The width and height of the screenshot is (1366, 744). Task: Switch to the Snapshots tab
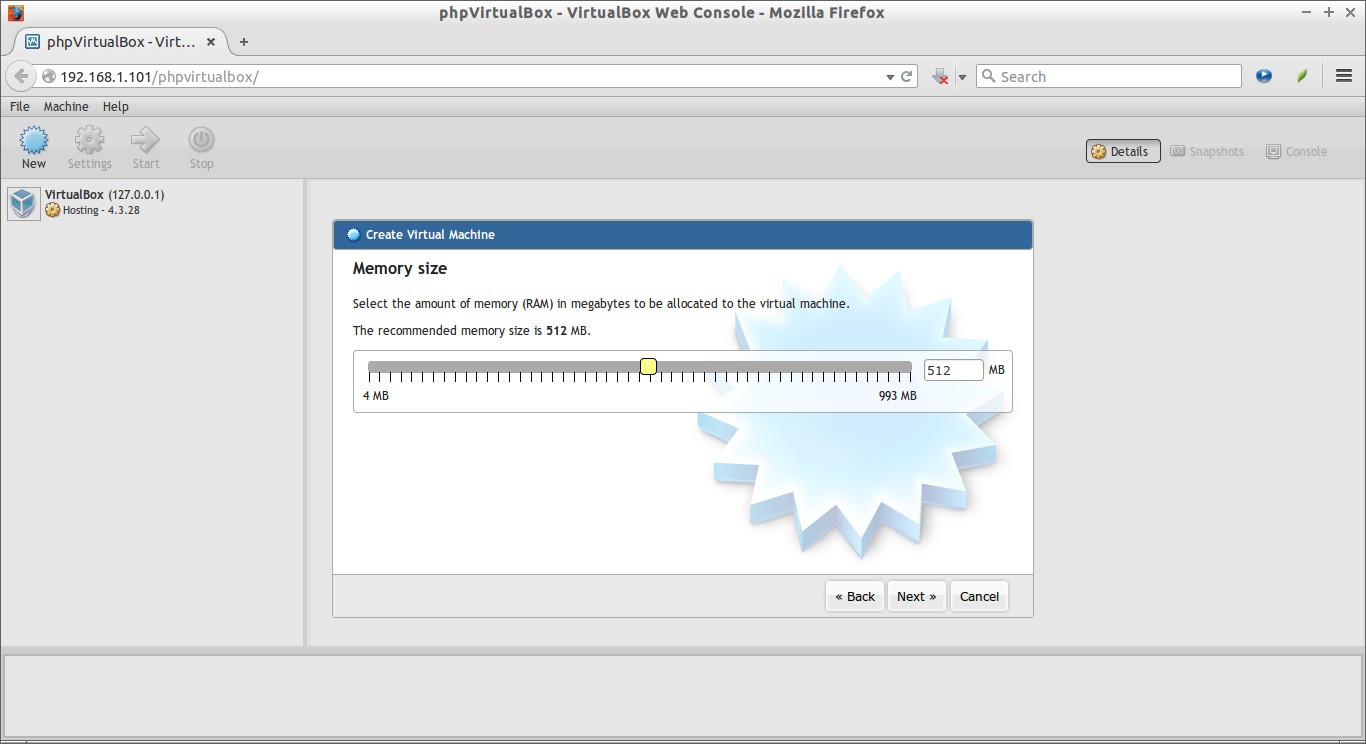point(1207,151)
